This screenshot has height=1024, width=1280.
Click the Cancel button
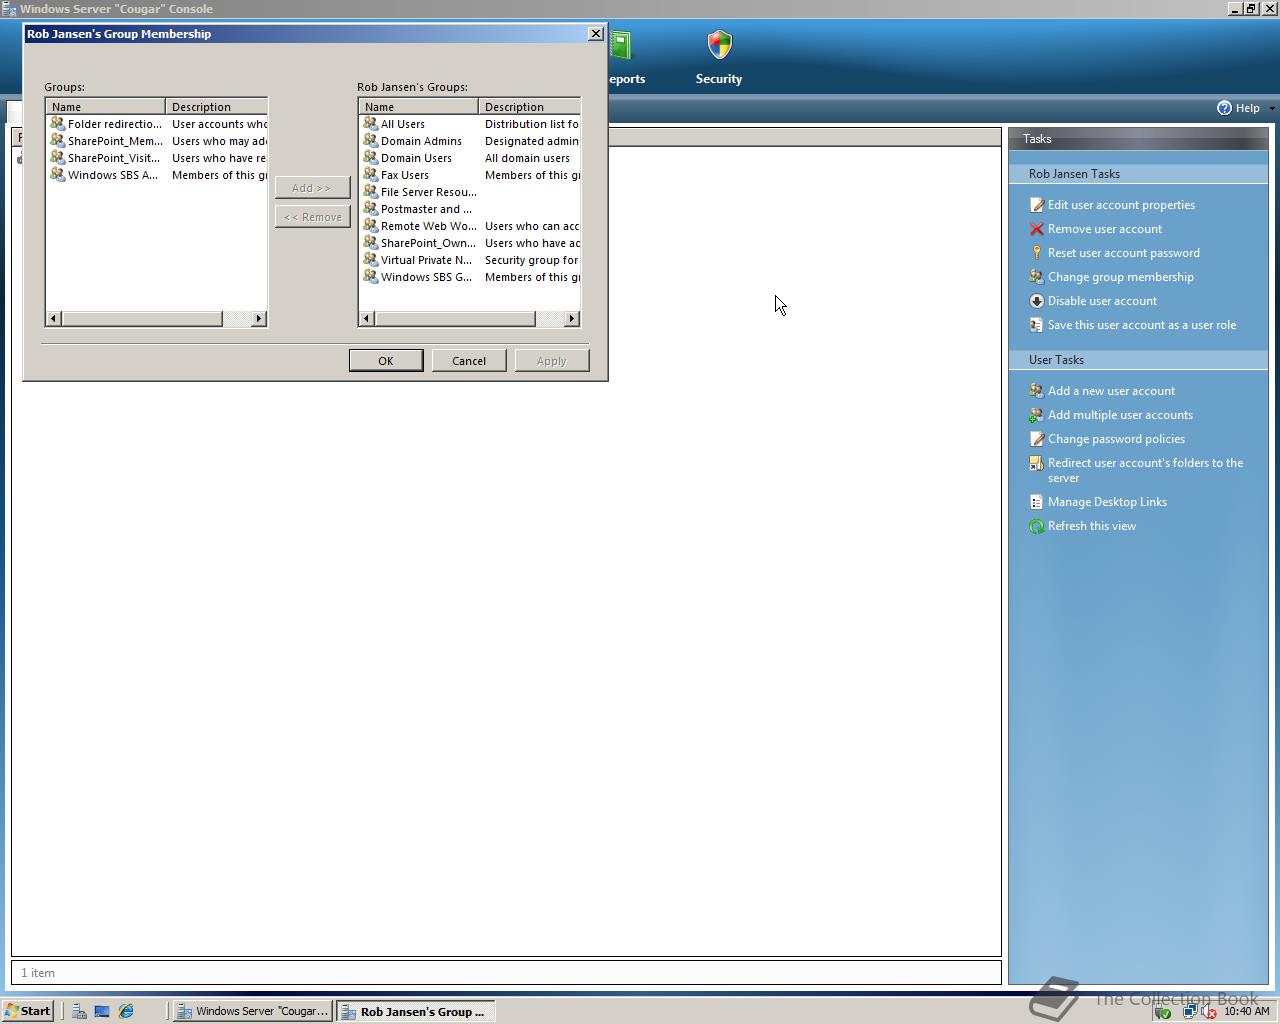click(x=469, y=360)
